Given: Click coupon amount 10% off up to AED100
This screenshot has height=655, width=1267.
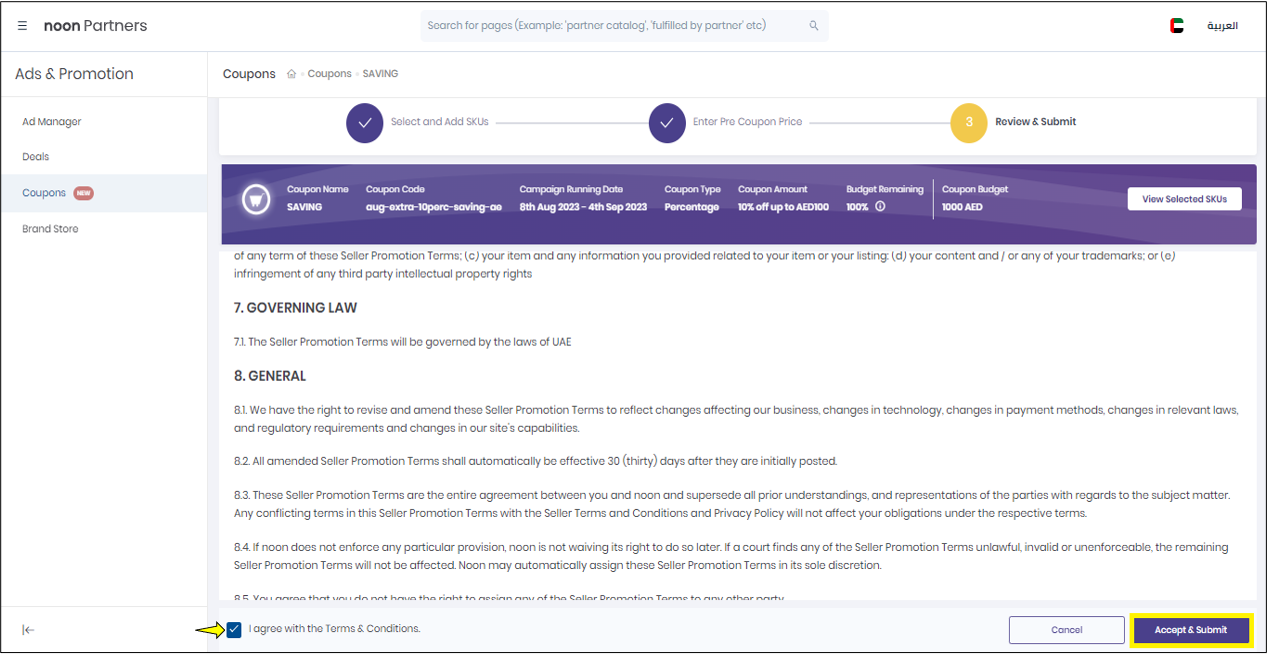Looking at the screenshot, I should click(784, 207).
